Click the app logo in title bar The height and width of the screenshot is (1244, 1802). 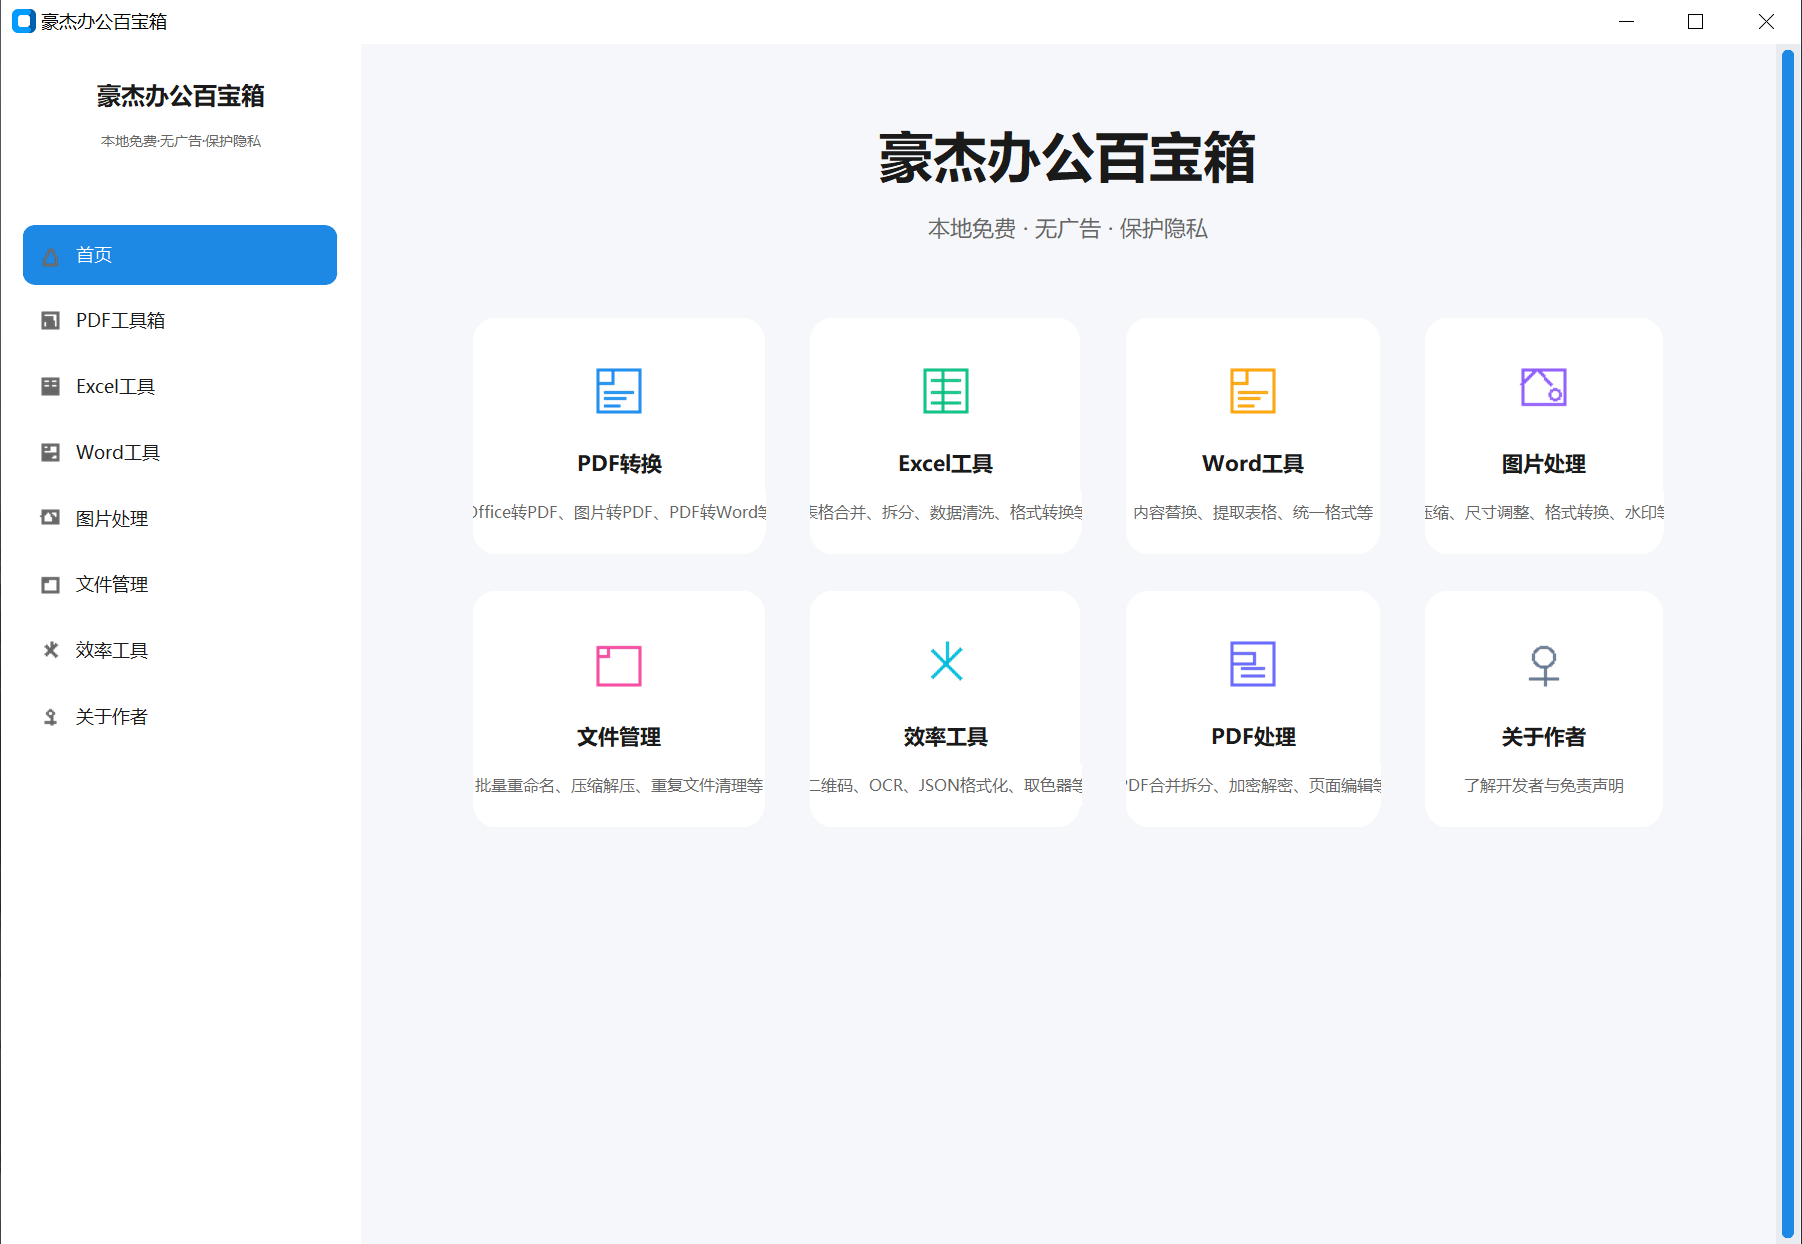24,21
